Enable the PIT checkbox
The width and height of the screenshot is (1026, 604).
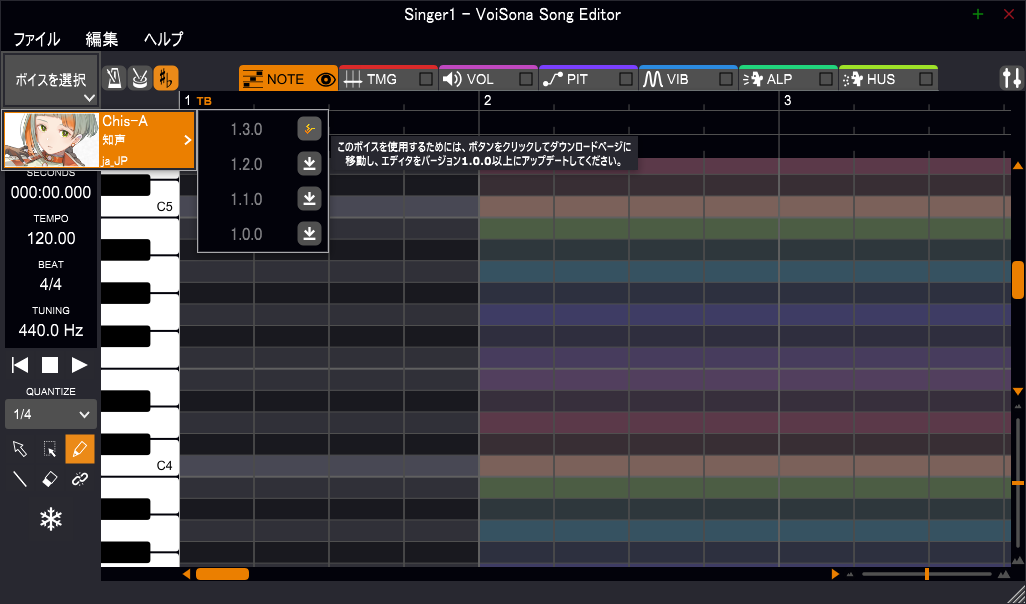coord(626,79)
